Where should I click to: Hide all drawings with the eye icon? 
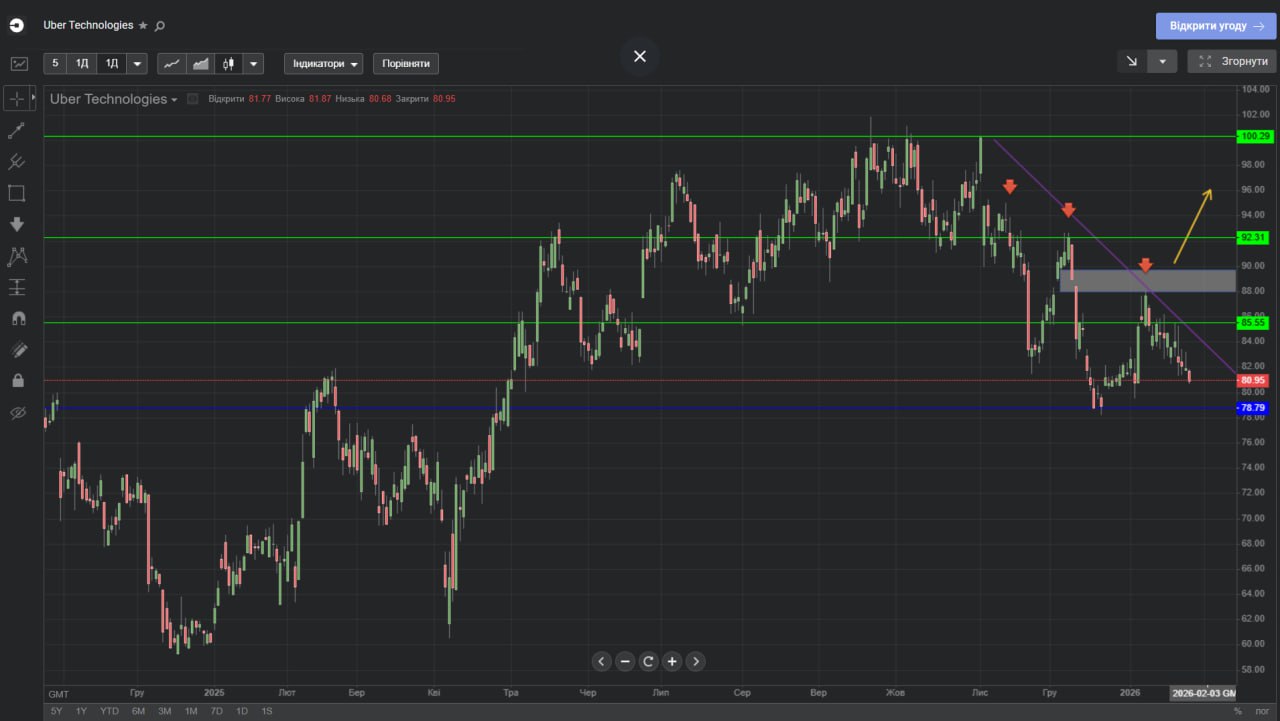[17, 412]
